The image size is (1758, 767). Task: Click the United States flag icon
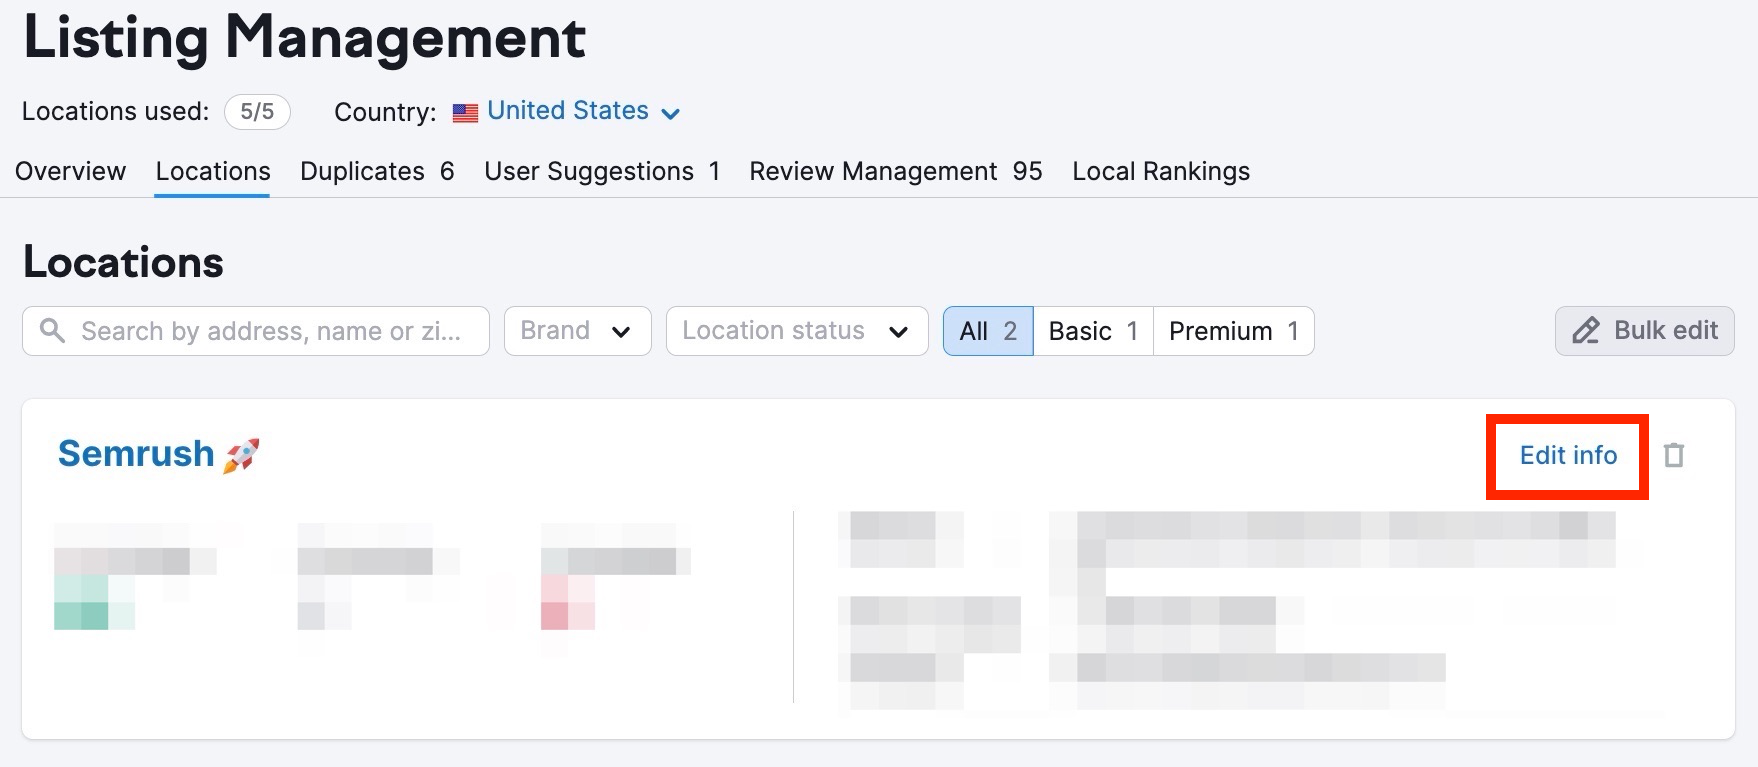(465, 113)
